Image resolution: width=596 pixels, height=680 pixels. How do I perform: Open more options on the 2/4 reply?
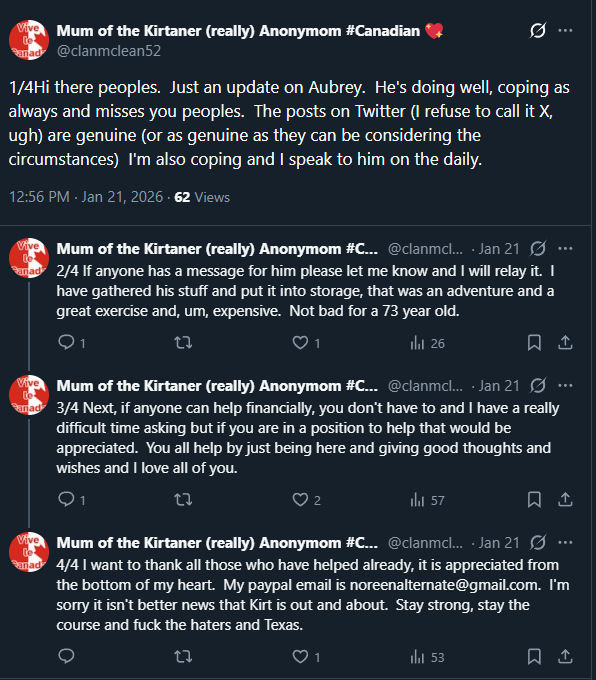(565, 248)
